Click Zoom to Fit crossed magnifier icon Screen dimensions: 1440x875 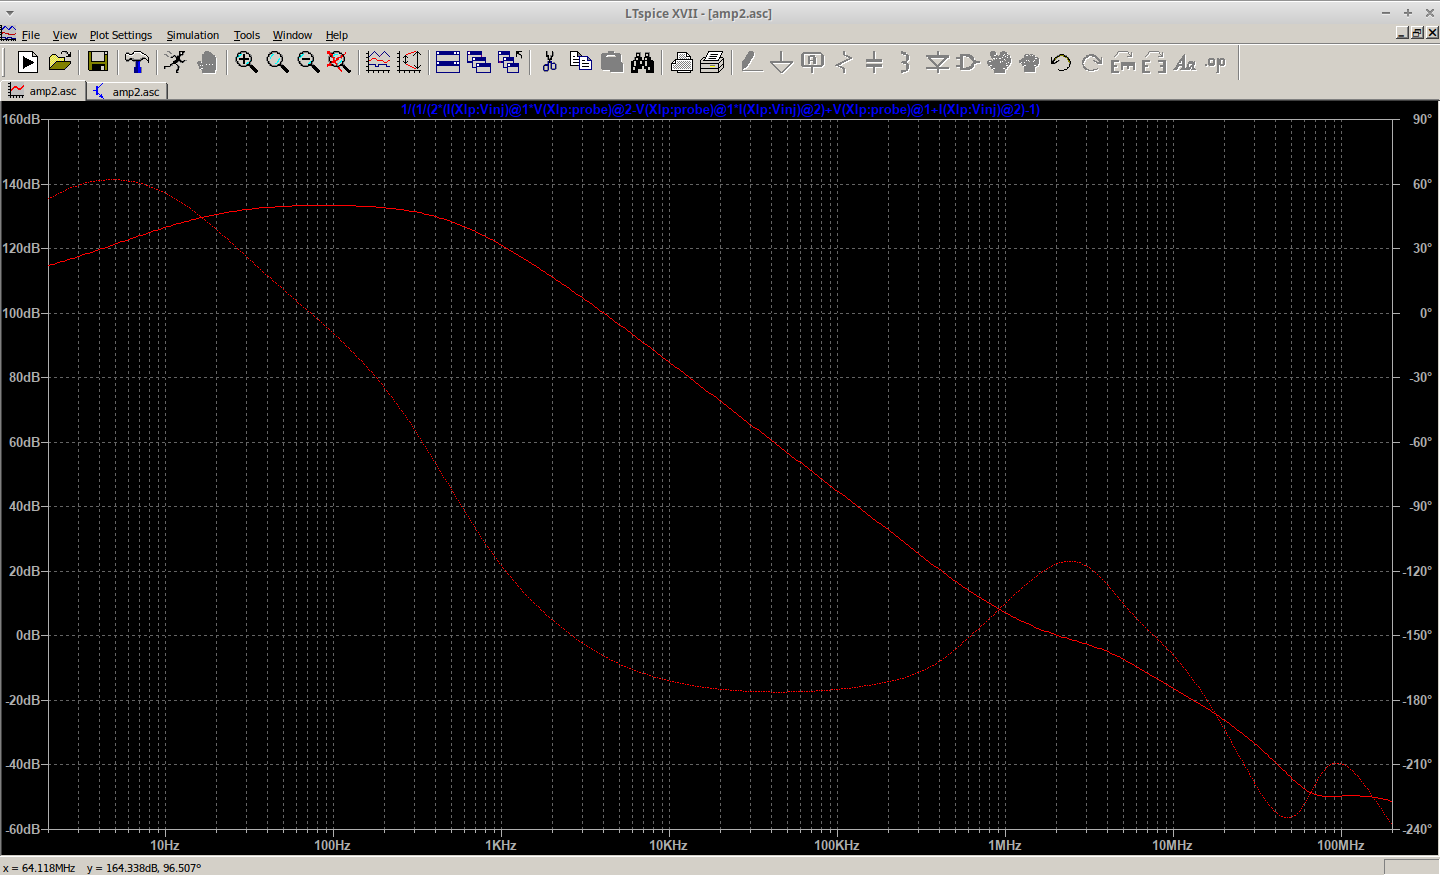tap(339, 62)
